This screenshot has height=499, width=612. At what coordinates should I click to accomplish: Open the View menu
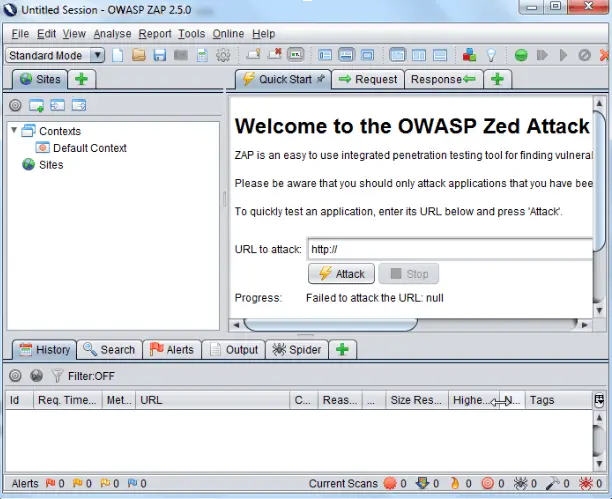pyautogui.click(x=74, y=34)
